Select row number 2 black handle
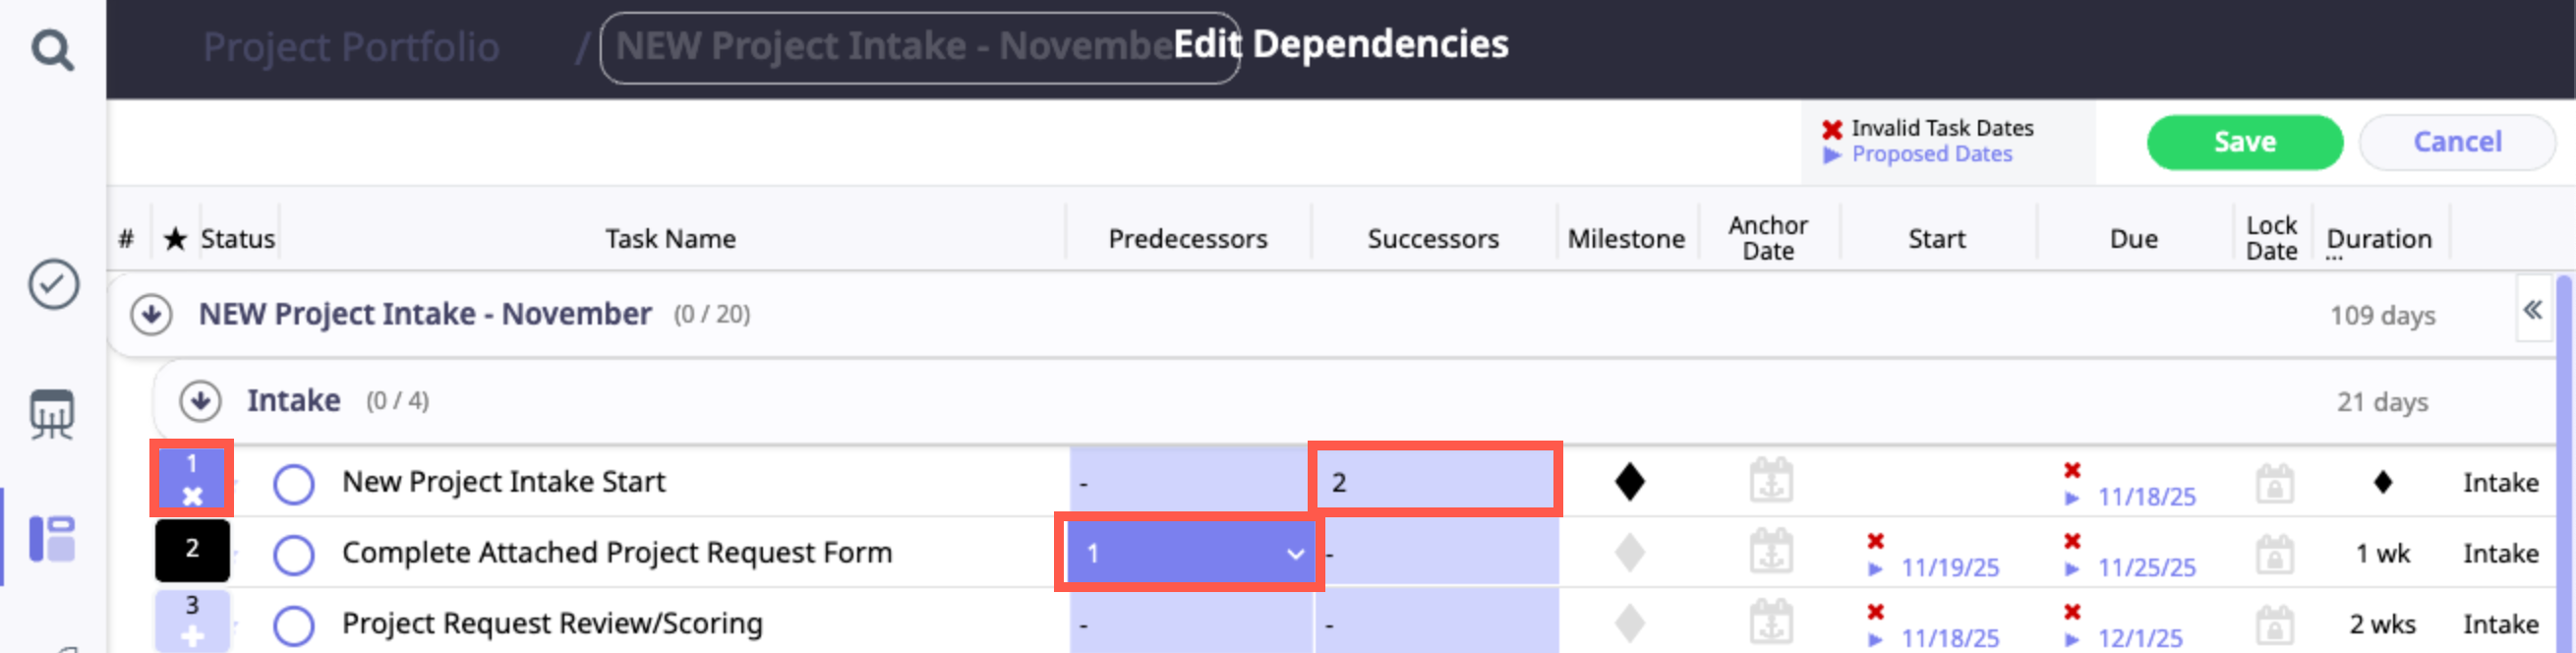Viewport: 2576px width, 653px height. (192, 550)
